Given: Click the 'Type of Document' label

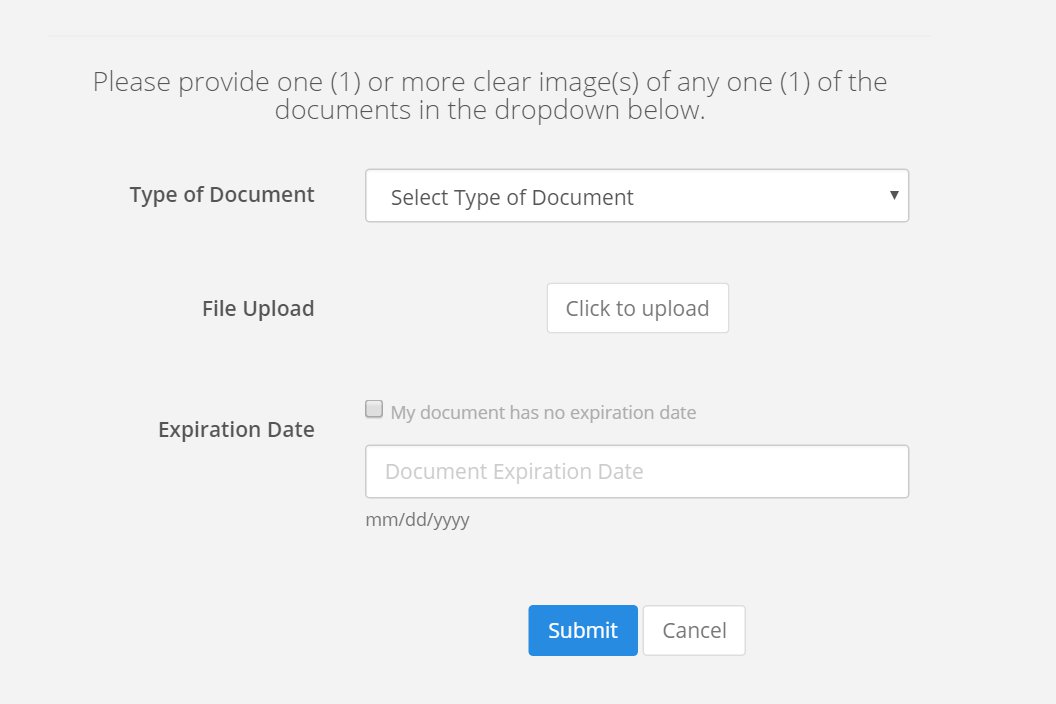Looking at the screenshot, I should coord(222,195).
